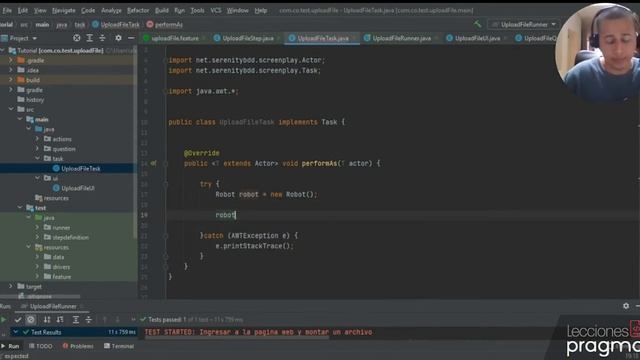The width and height of the screenshot is (640, 360).
Task: Collapse the main folder
Action: pyautogui.click(x=20, y=119)
